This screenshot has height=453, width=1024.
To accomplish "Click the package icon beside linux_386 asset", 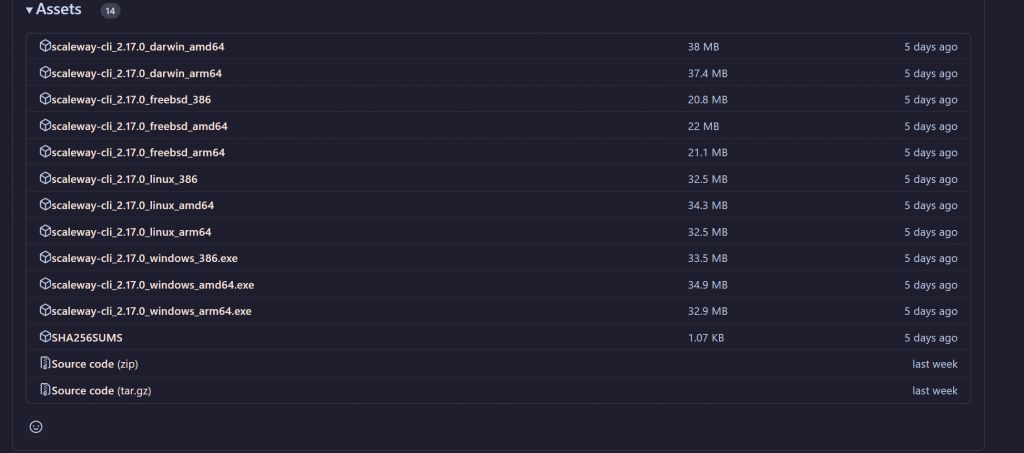I will (45, 178).
